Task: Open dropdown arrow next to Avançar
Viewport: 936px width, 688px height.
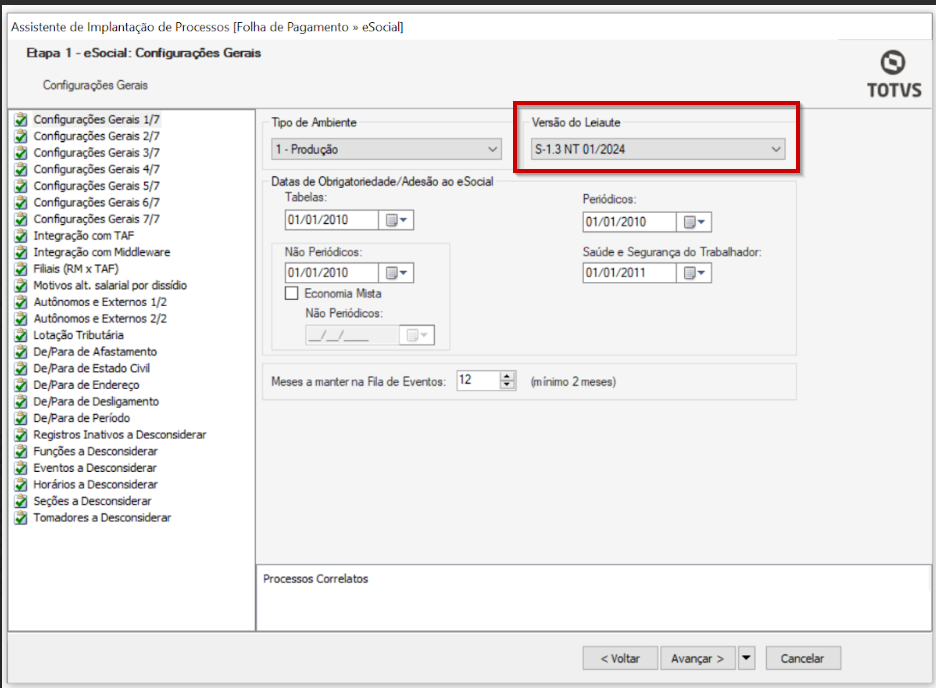Action: pos(746,658)
